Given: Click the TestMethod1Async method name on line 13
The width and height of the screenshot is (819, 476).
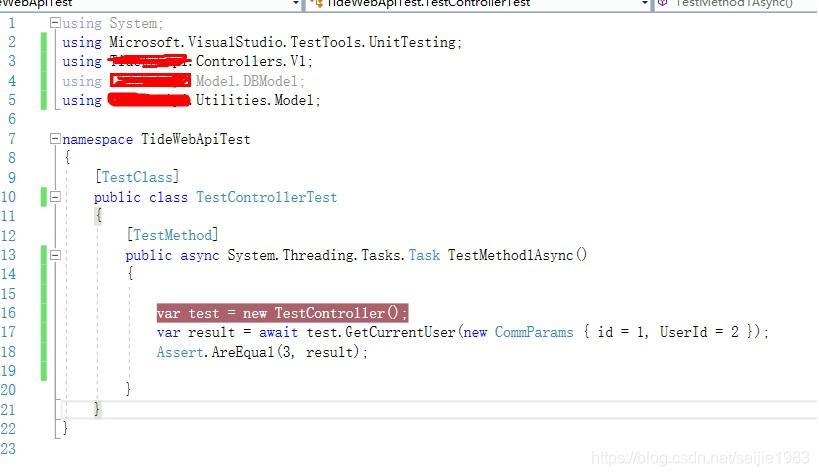Looking at the screenshot, I should point(510,255).
